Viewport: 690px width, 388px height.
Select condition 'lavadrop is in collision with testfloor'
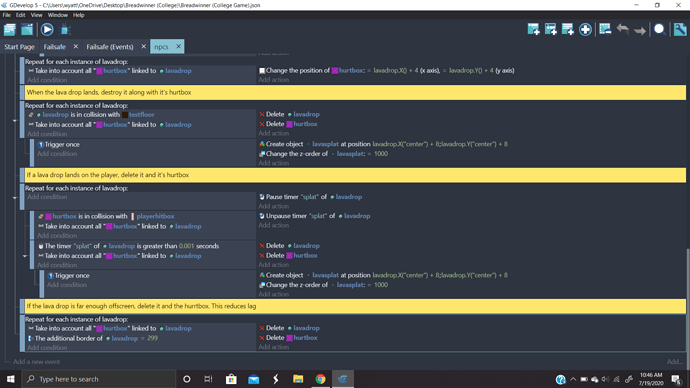(91, 114)
